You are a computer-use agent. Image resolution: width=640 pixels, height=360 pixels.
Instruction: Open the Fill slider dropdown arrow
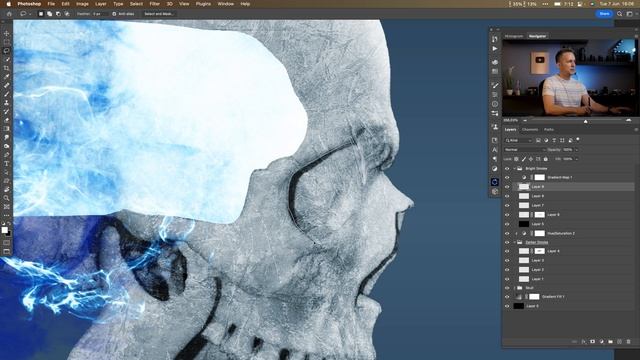click(x=576, y=159)
